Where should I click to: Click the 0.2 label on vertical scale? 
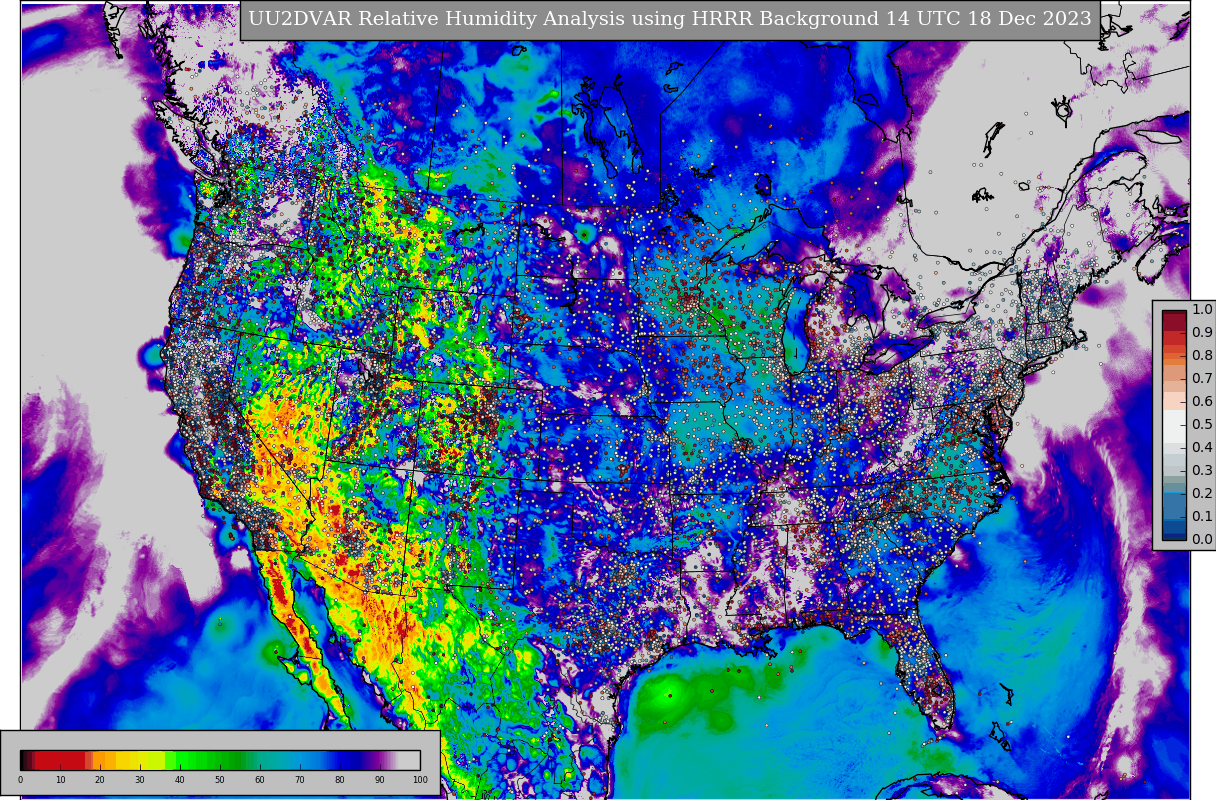pos(1202,493)
